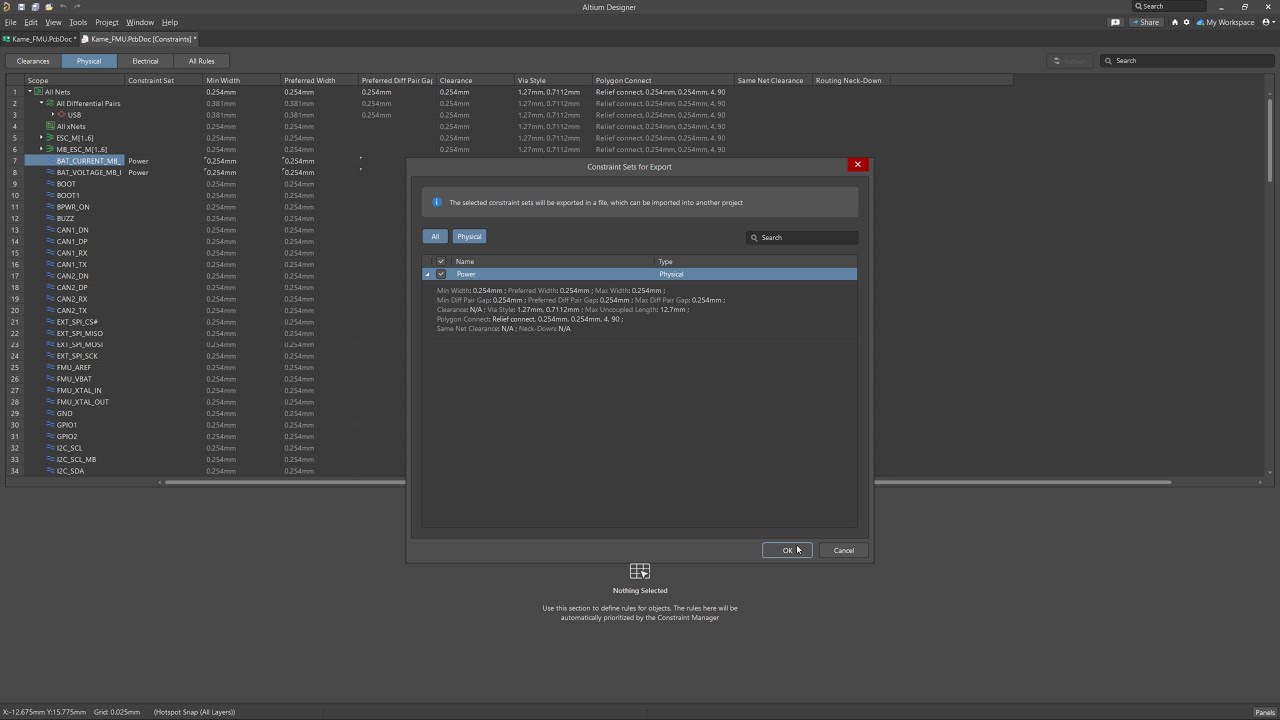The width and height of the screenshot is (1280, 720).
Task: Collapse the Power row details
Action: 428,274
